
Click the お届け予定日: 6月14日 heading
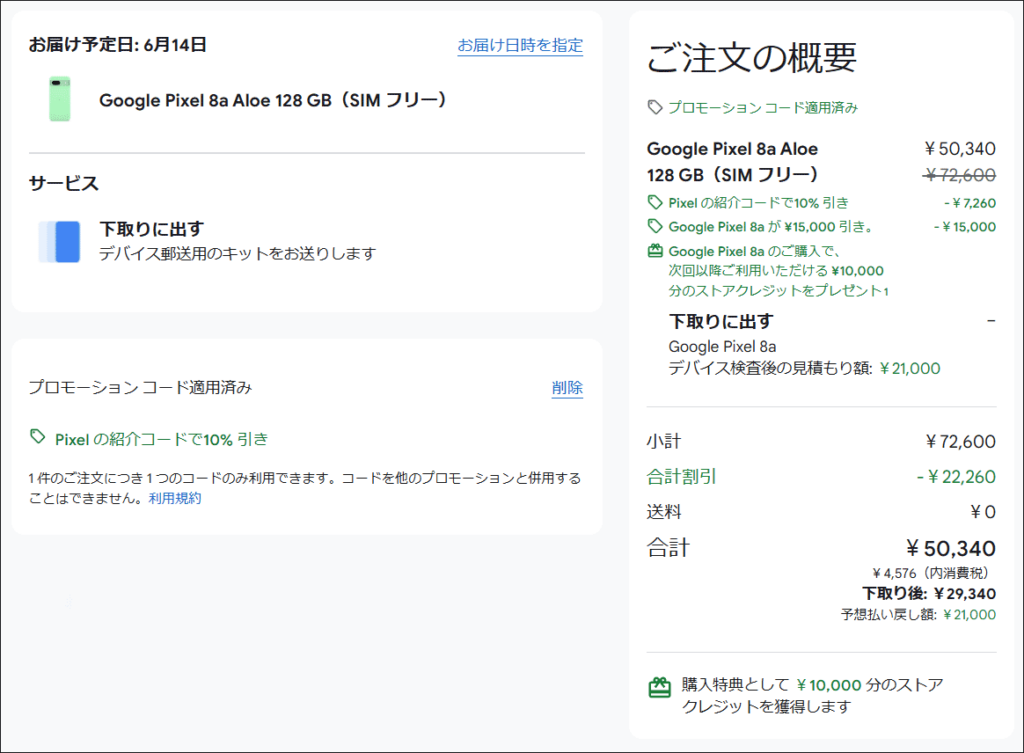pos(118,44)
